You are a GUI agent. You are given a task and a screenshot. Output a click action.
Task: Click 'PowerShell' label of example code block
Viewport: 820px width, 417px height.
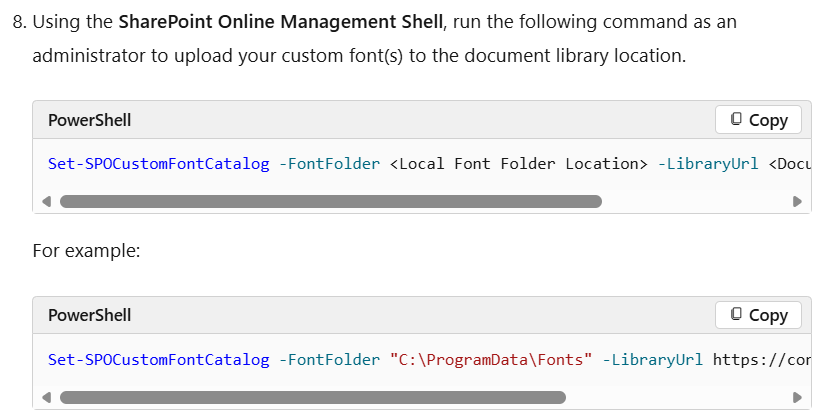pos(89,315)
